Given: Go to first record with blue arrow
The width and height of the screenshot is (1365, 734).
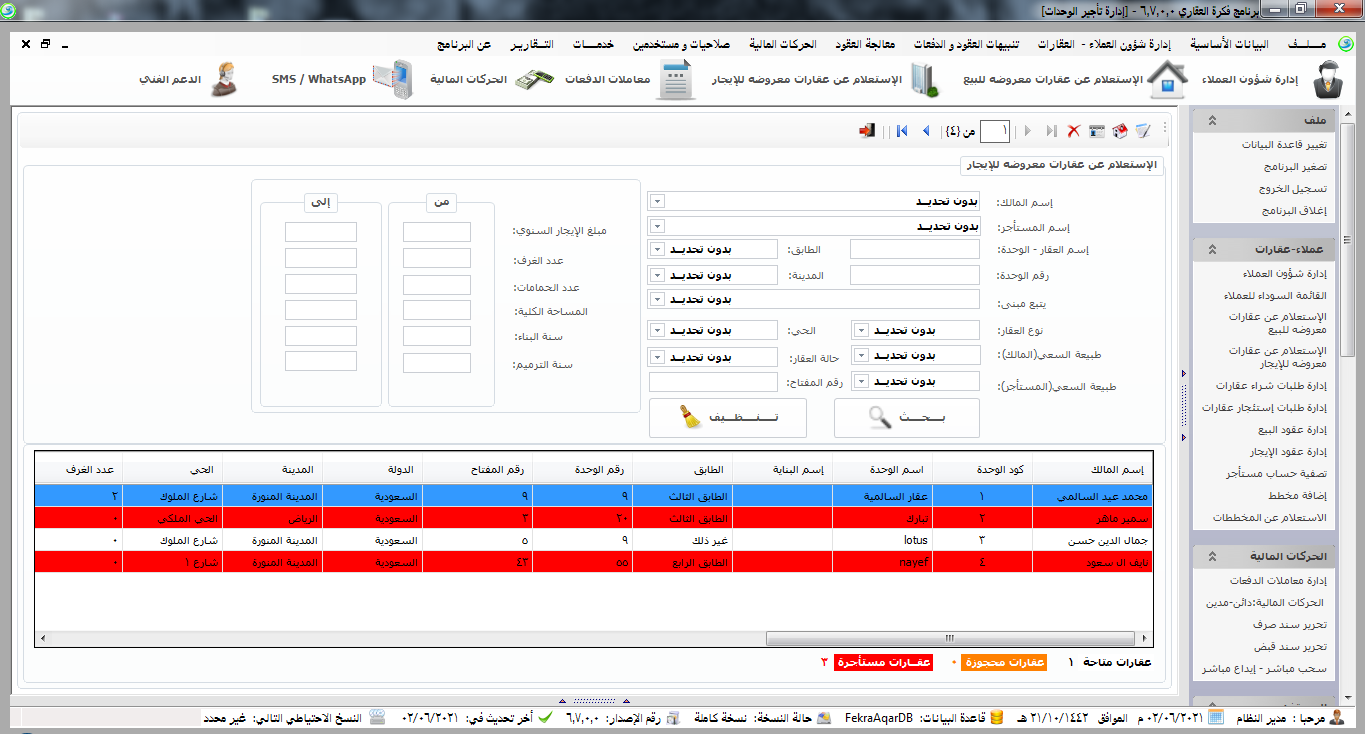Looking at the screenshot, I should 902,131.
